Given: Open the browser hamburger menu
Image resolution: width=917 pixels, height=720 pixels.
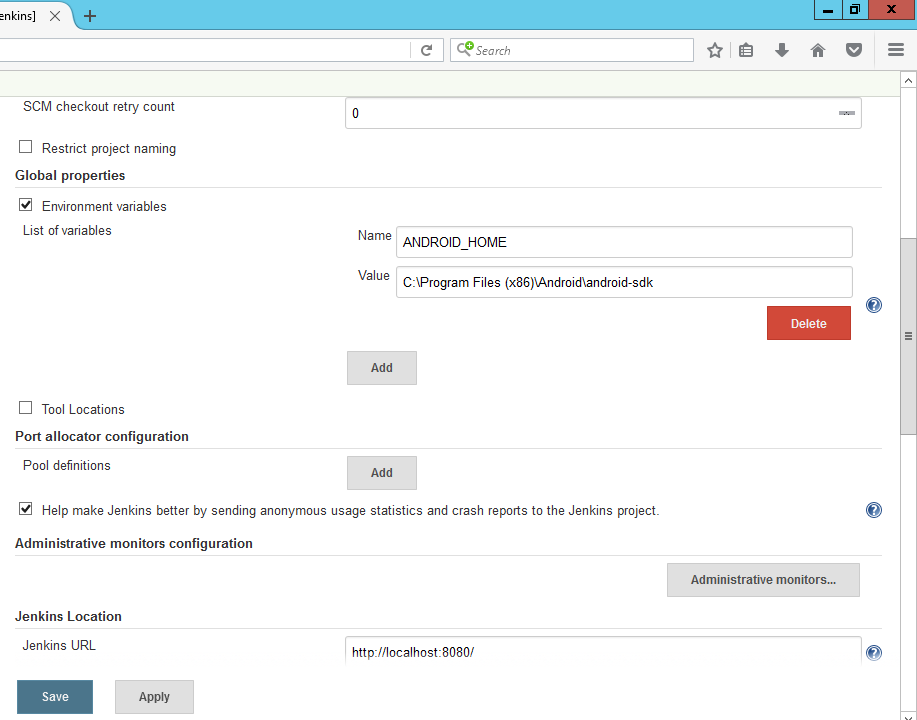Looking at the screenshot, I should [896, 50].
